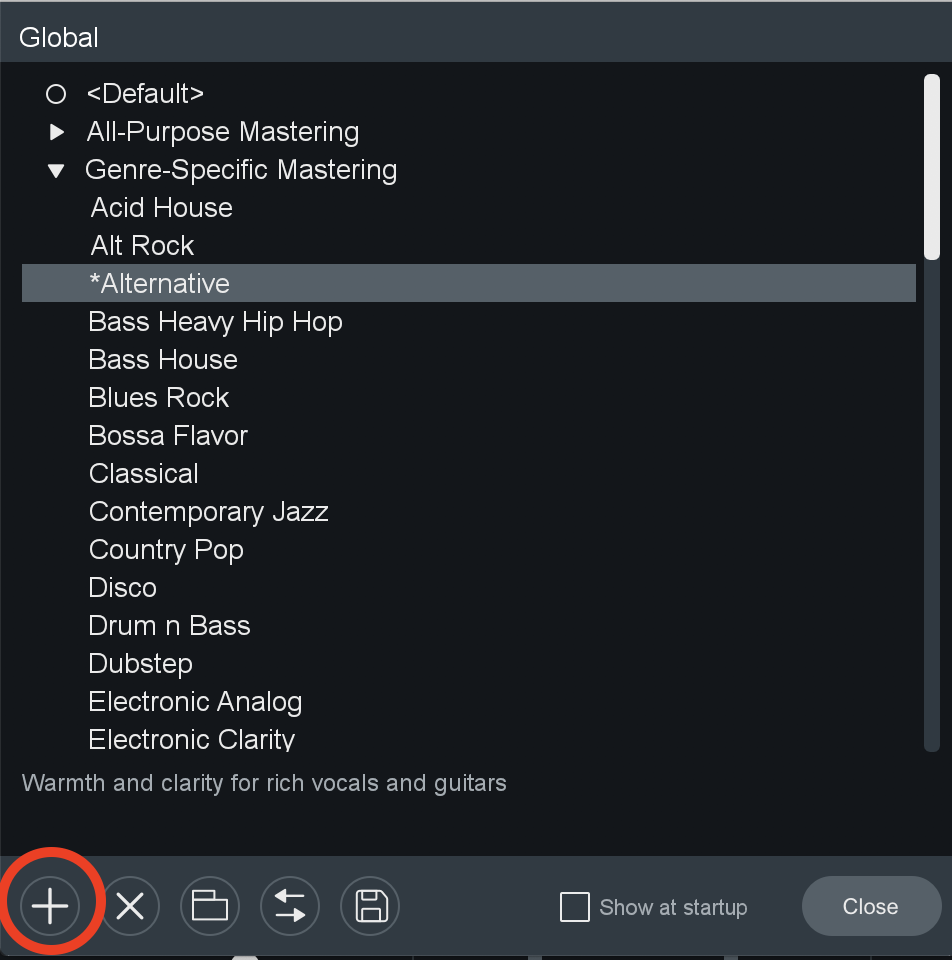Expand the All-Purpose Mastering folder arrow
Image resolution: width=952 pixels, height=960 pixels.
(x=57, y=132)
